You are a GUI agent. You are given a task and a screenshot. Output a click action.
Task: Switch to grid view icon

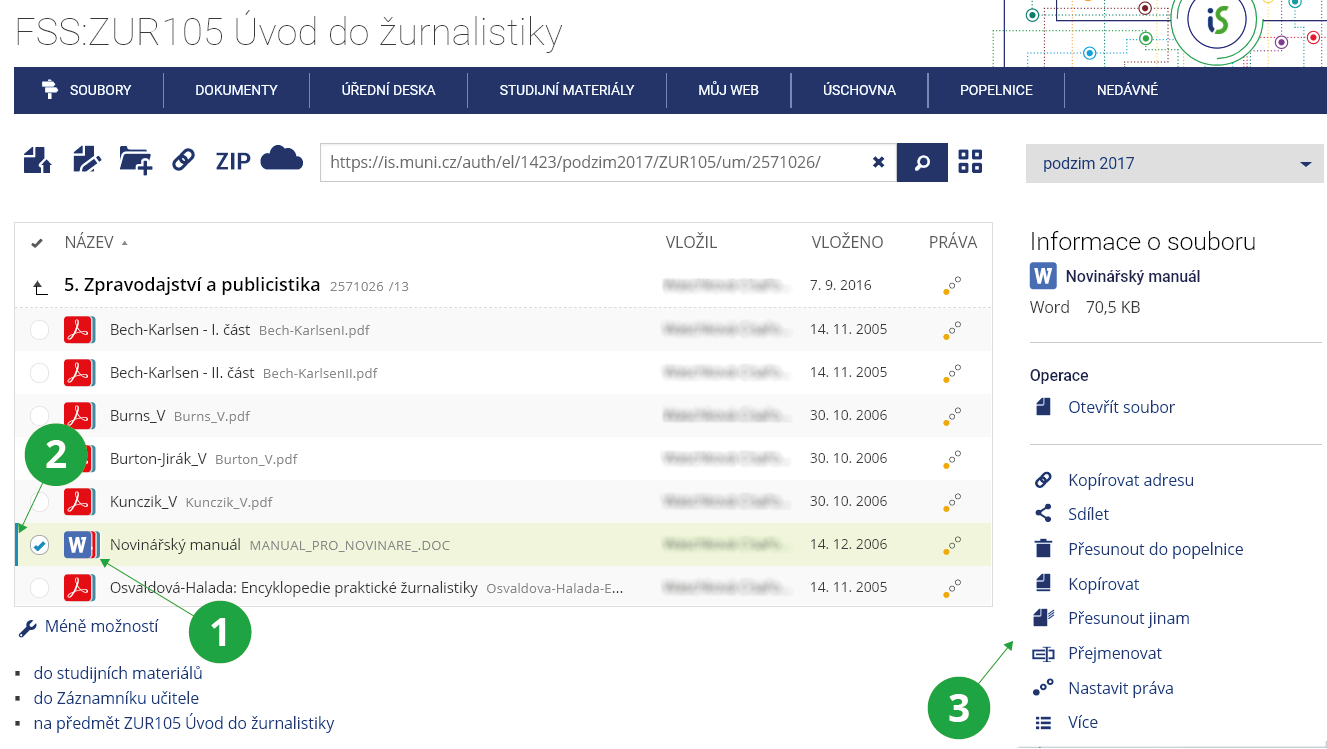coord(970,162)
